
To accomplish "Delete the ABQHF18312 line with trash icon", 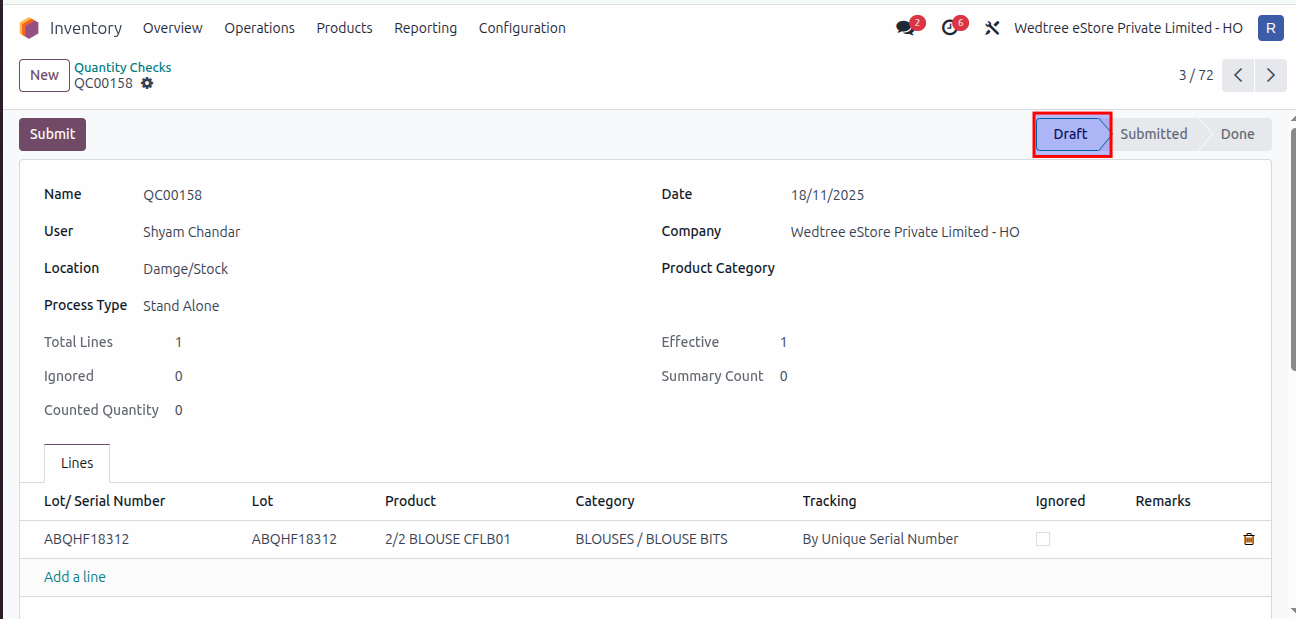I will click(1248, 539).
